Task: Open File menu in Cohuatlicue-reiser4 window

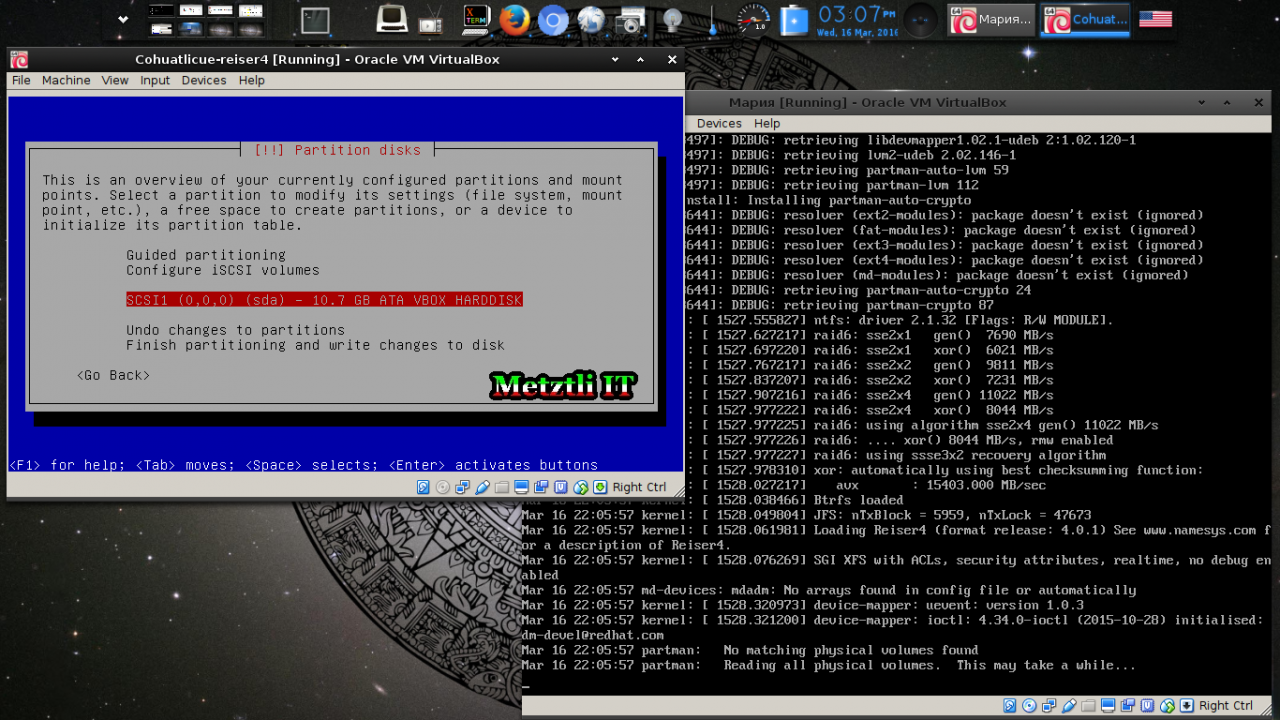Action: pos(21,81)
